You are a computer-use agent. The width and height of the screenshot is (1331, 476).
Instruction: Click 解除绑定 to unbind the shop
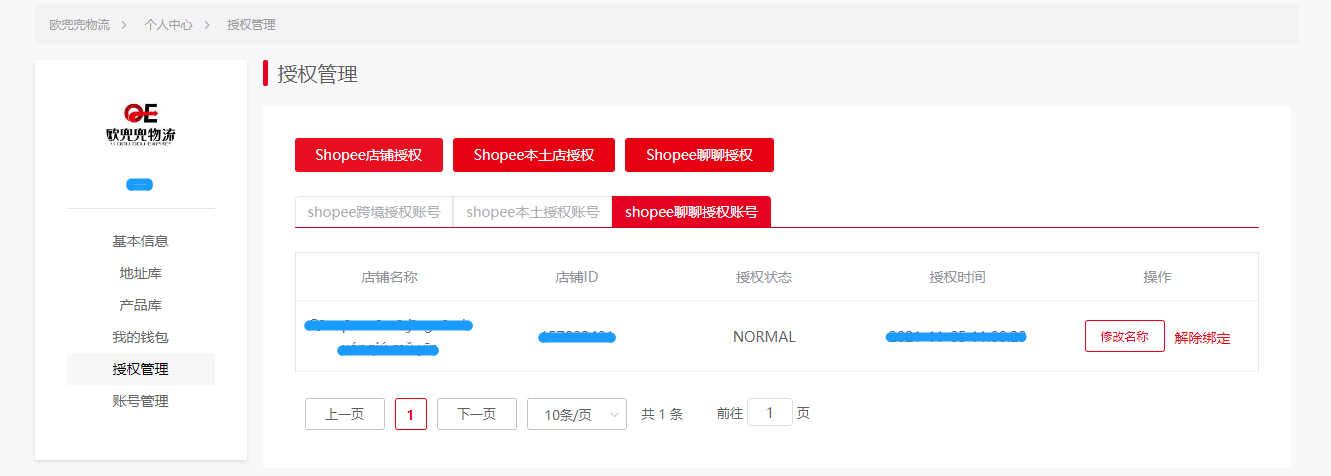click(1203, 338)
